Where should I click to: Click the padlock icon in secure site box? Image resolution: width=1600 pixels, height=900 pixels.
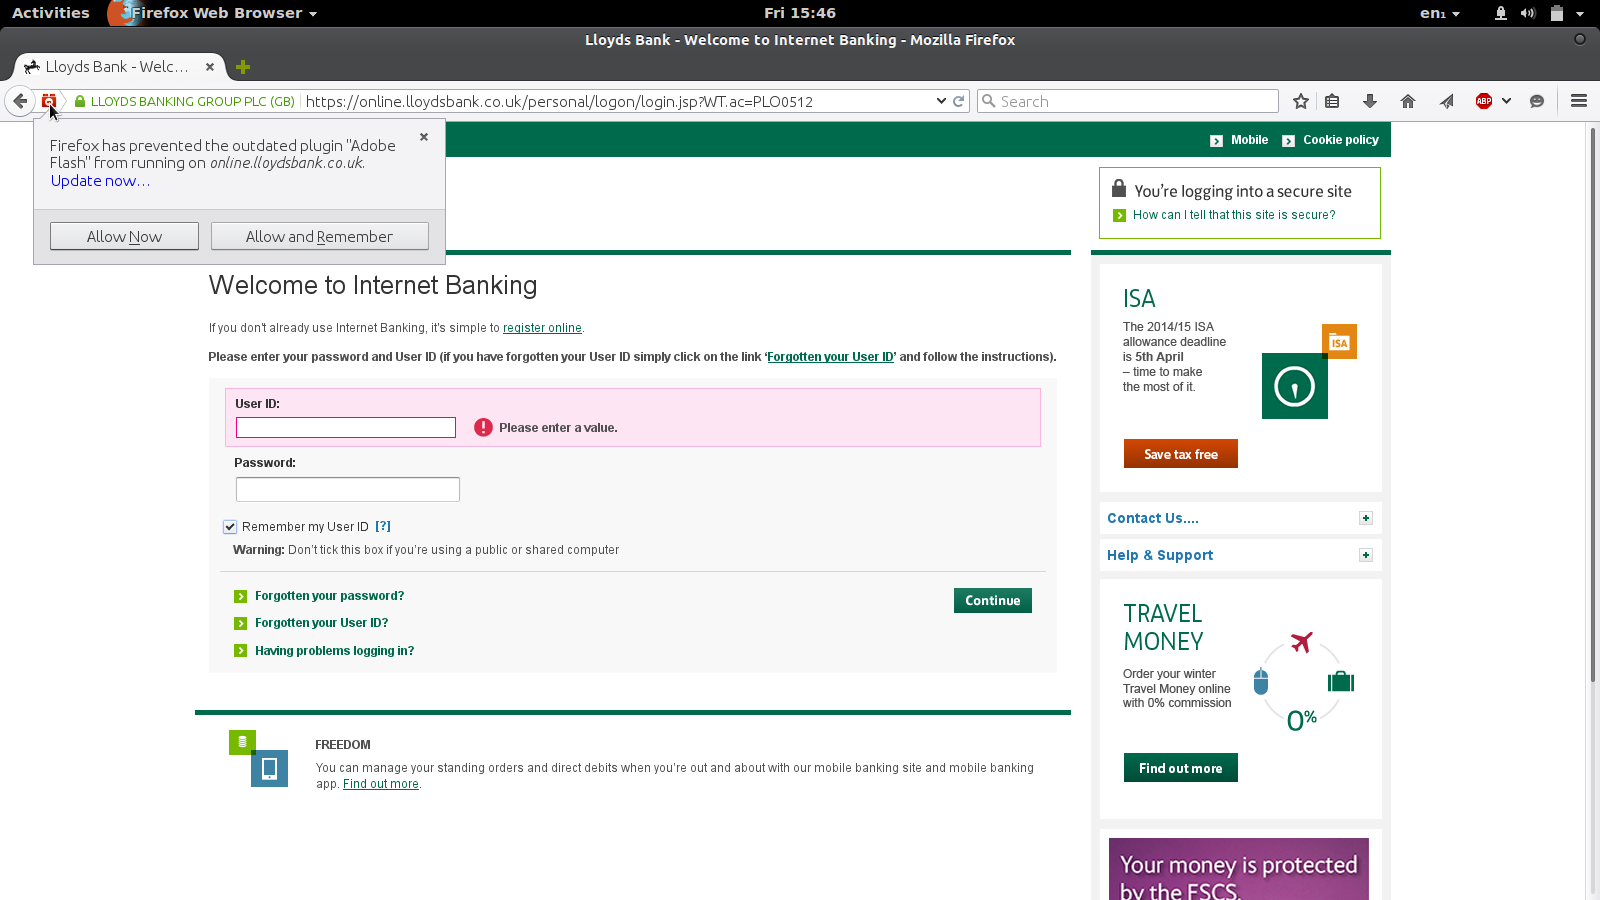(x=1119, y=188)
